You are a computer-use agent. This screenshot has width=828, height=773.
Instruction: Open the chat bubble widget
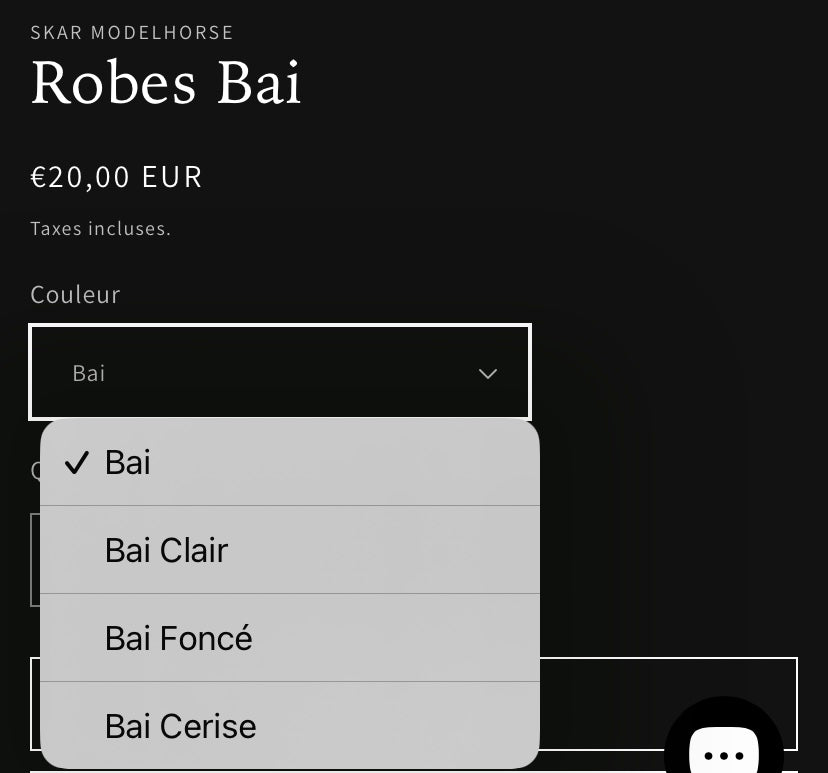(723, 738)
